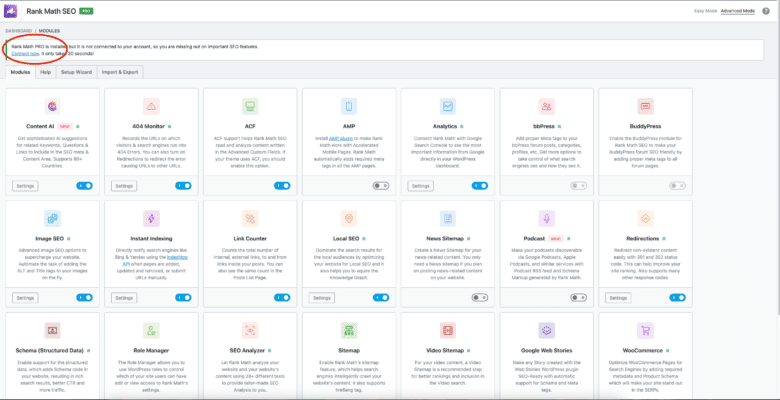Click the WooCommerce cart icon

pyautogui.click(x=646, y=330)
